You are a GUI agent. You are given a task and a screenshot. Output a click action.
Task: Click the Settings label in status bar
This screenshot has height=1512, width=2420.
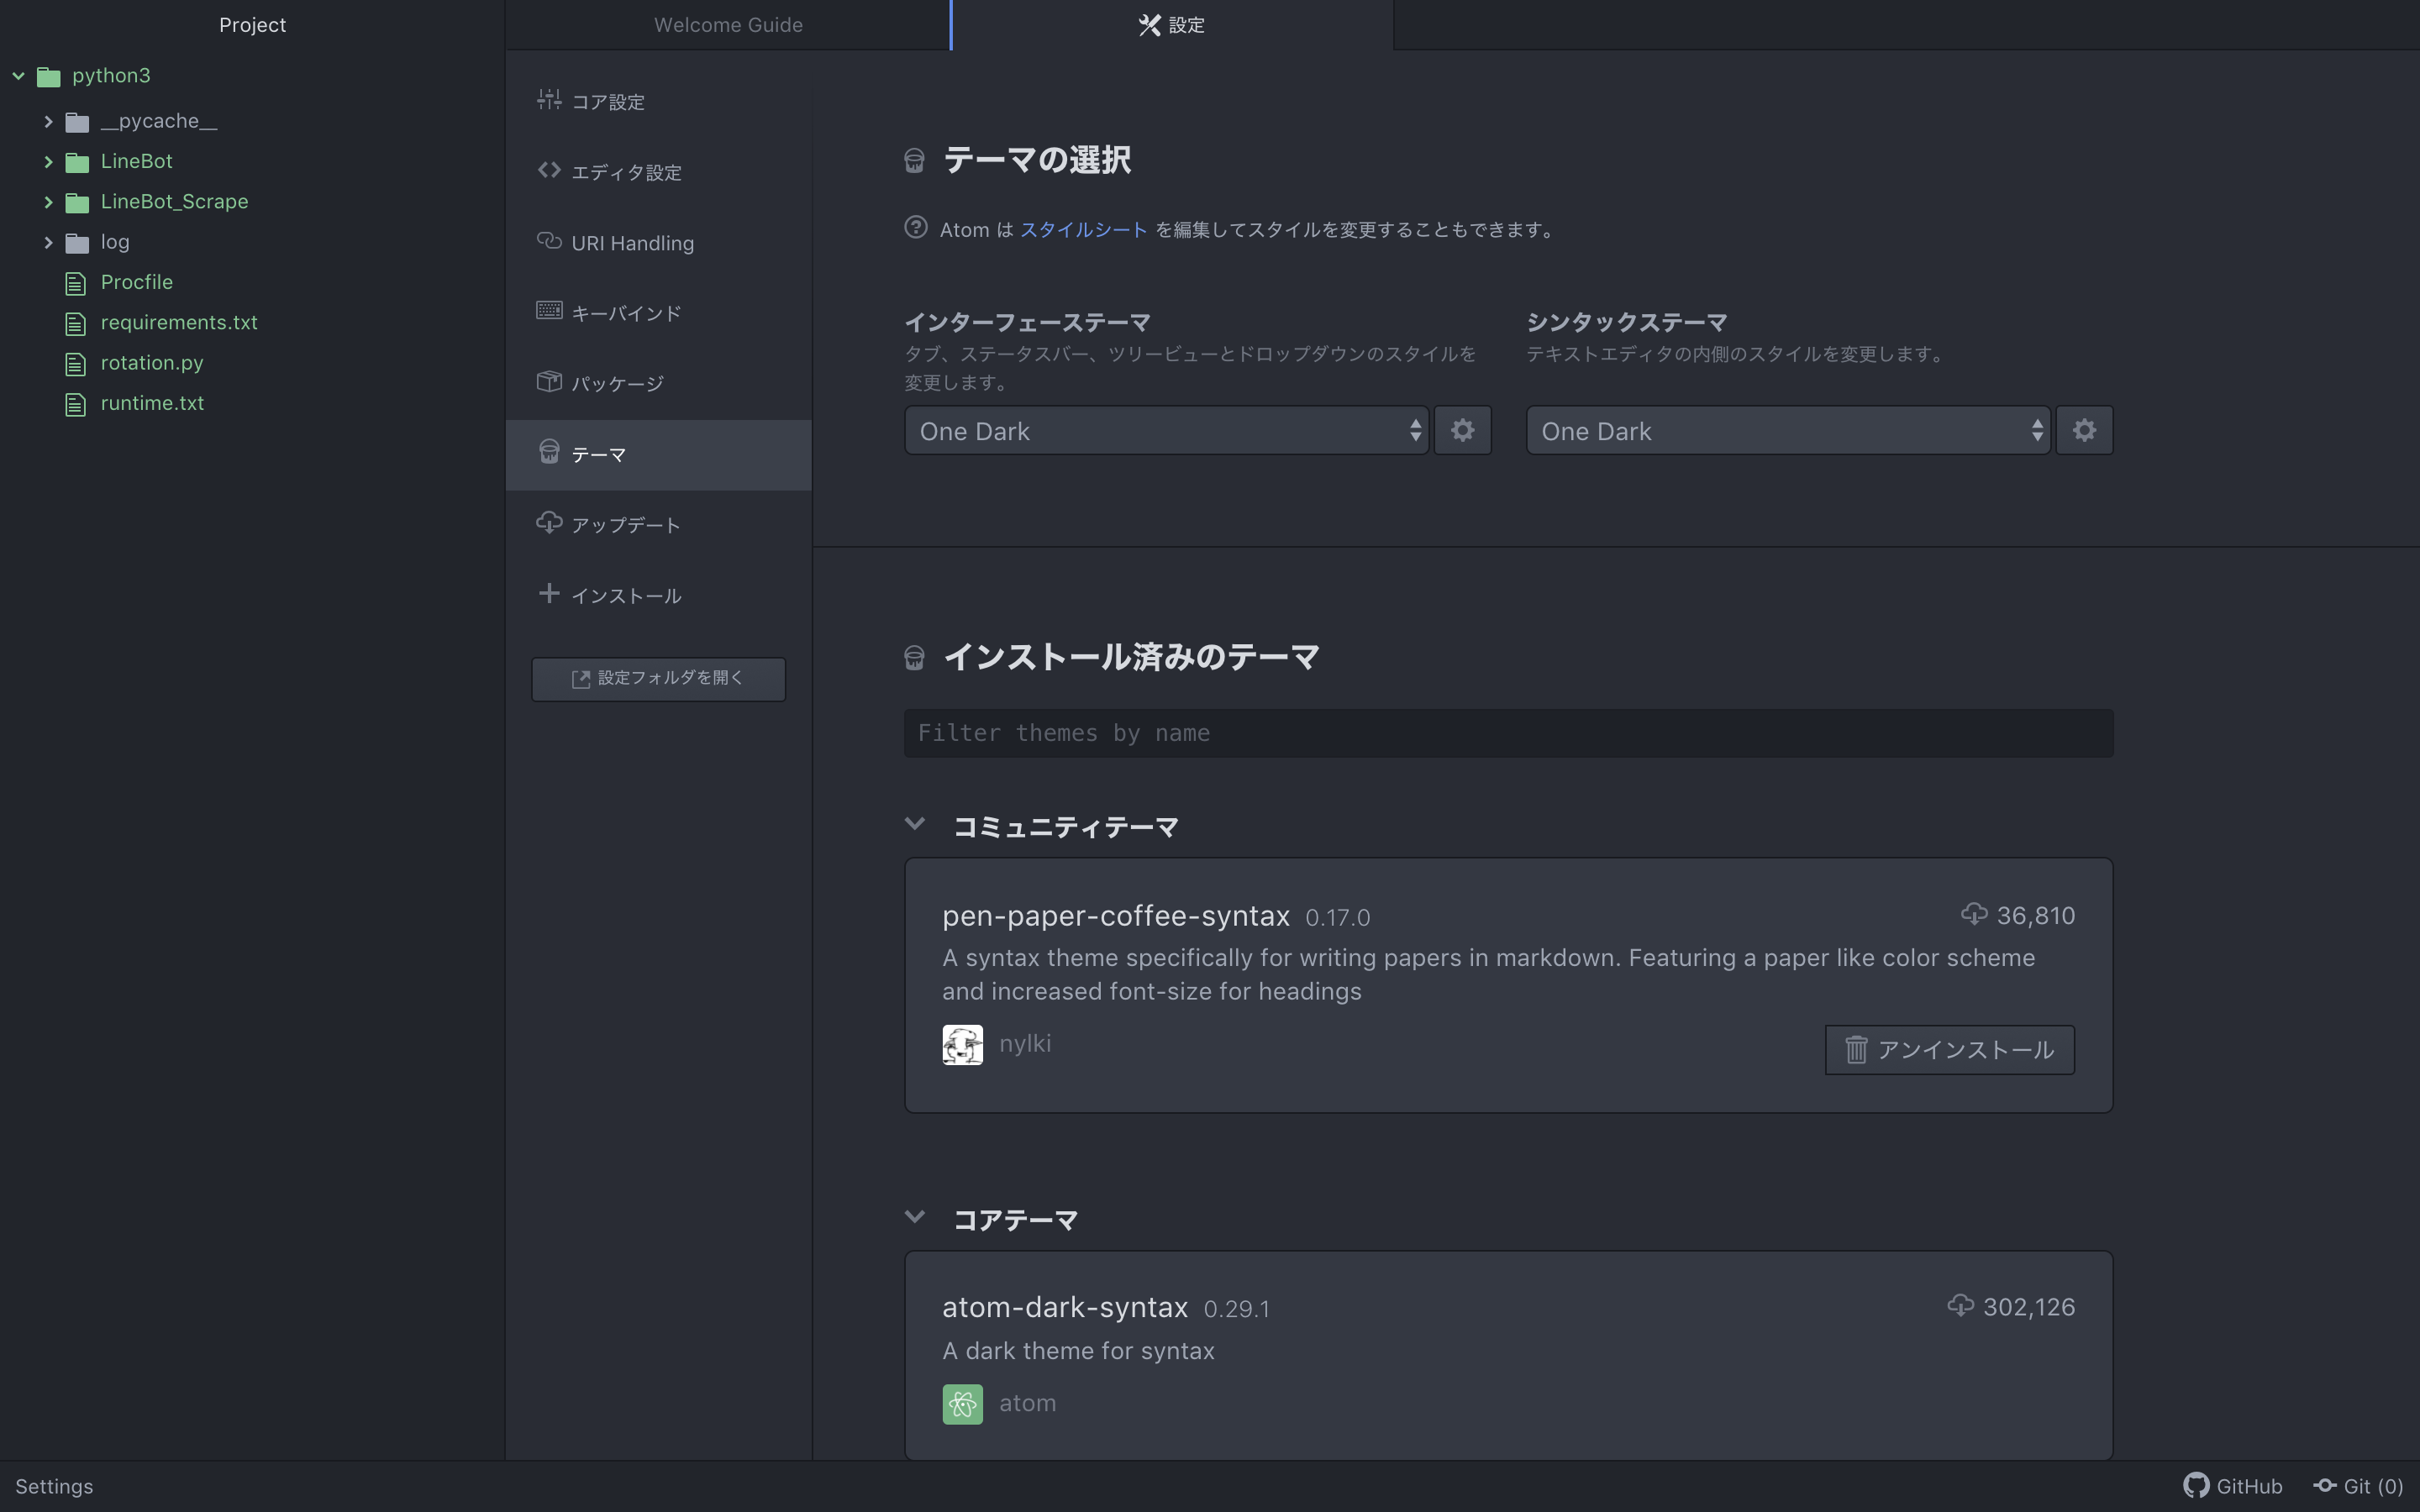tap(54, 1486)
